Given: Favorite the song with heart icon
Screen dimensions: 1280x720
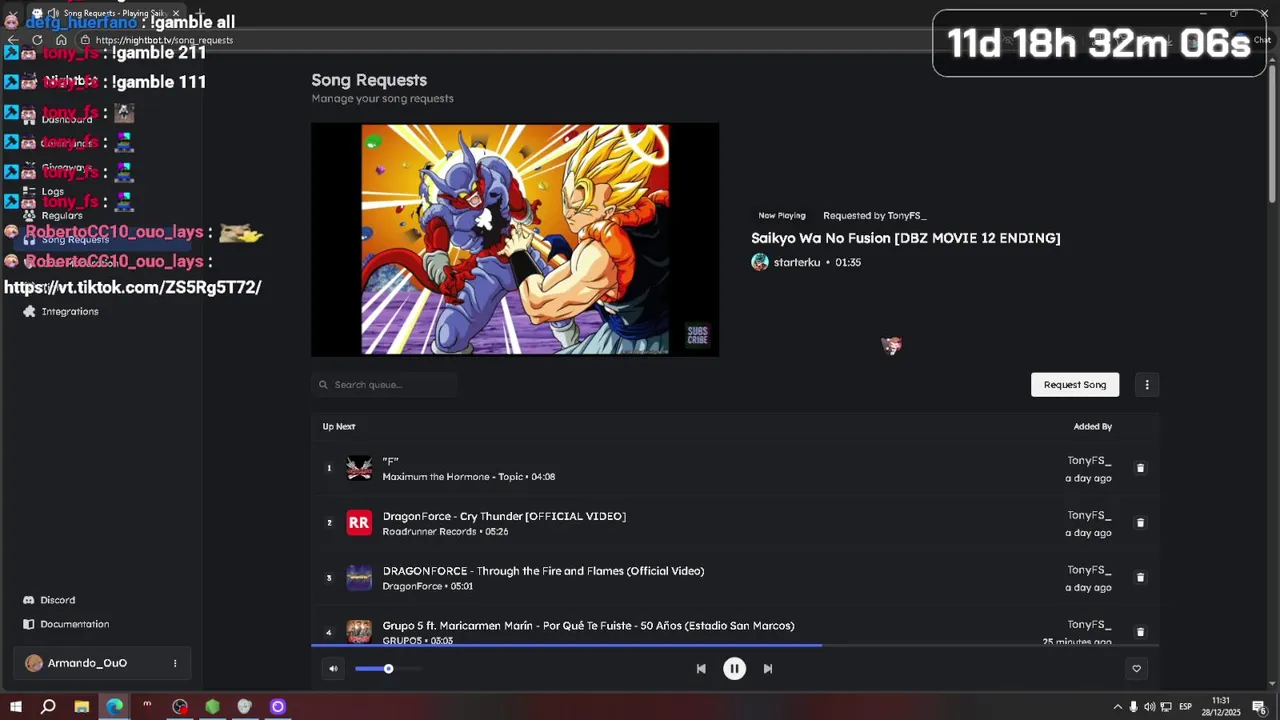Looking at the screenshot, I should point(1136,669).
